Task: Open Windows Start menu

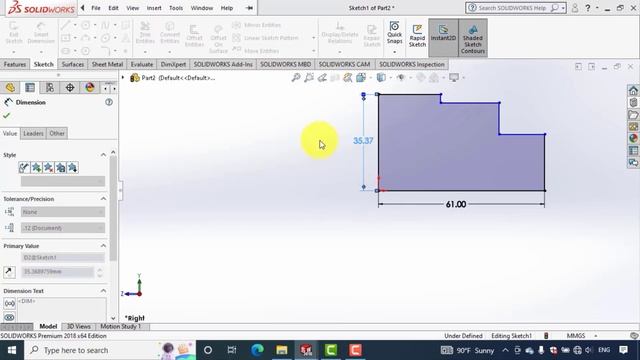Action: coord(12,350)
